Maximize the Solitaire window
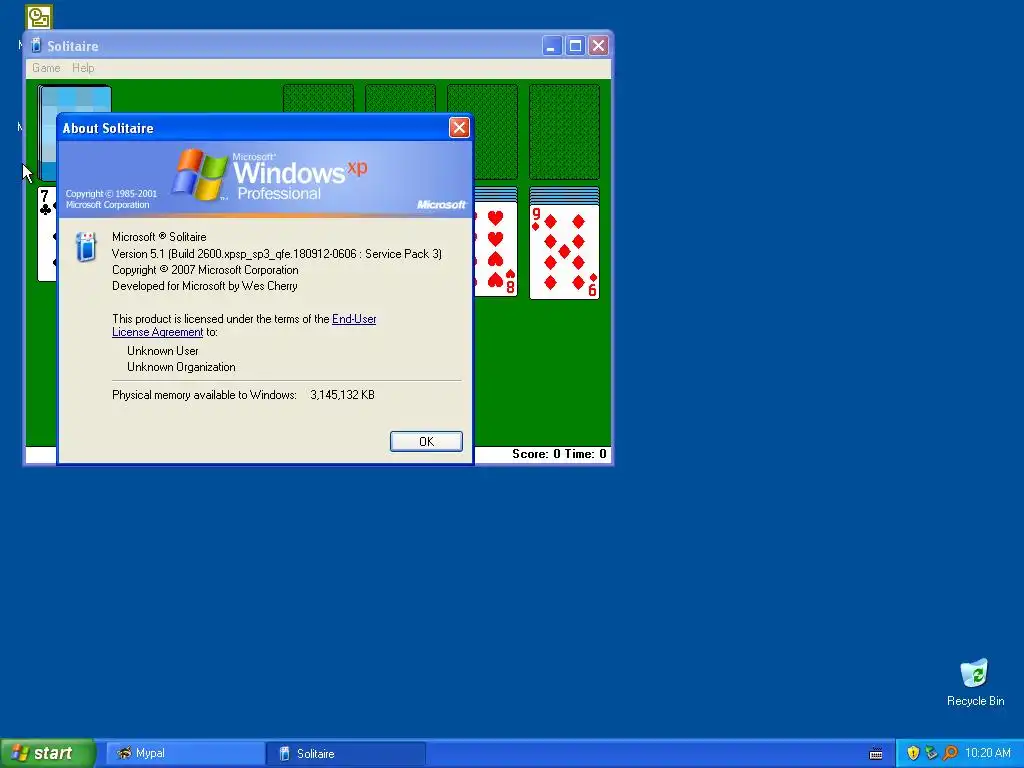The width and height of the screenshot is (1024, 768). pos(575,46)
